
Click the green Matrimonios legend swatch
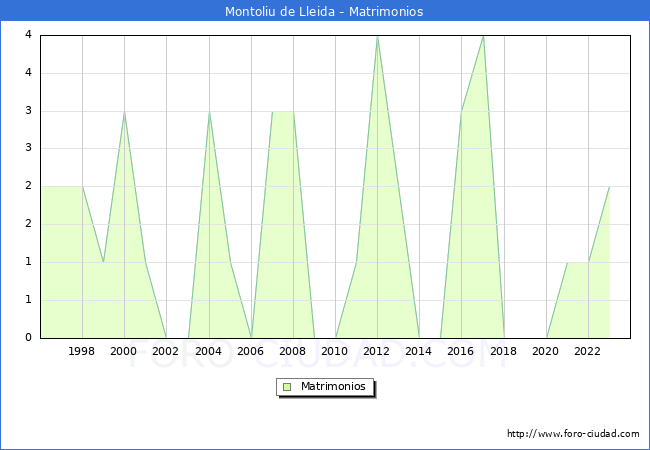[x=287, y=387]
